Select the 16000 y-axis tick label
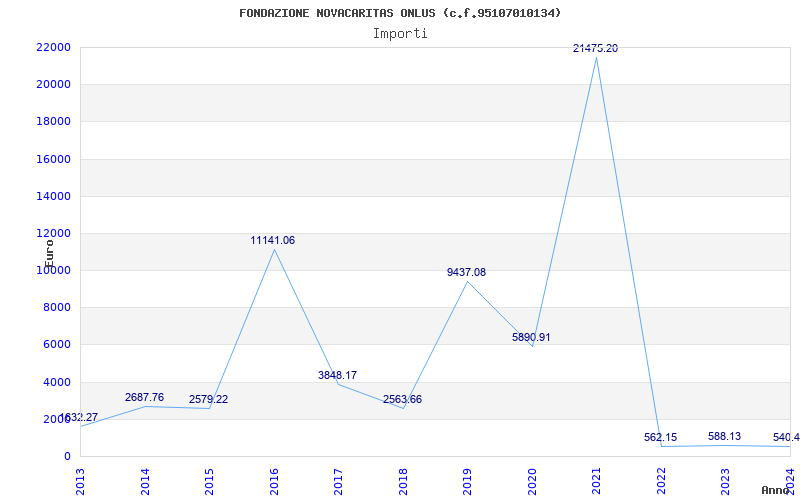 point(53,159)
